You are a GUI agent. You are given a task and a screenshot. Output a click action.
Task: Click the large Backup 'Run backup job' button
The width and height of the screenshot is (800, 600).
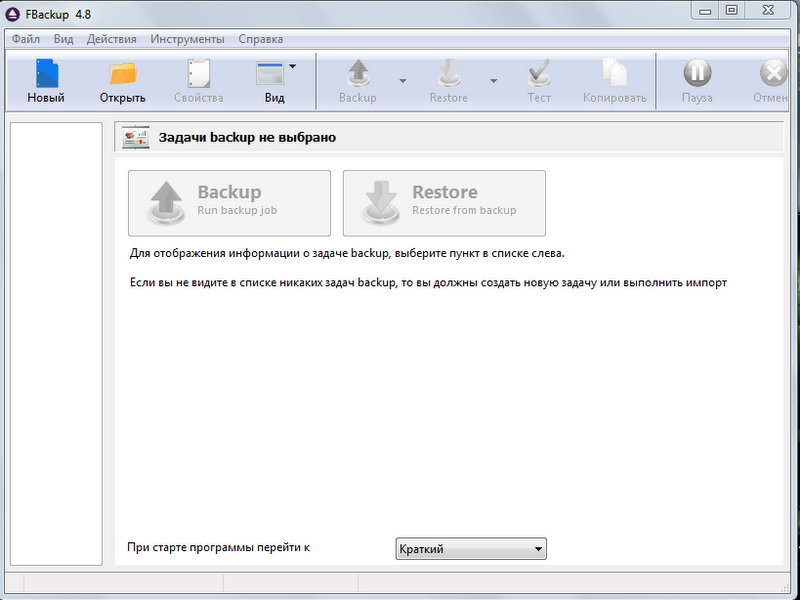click(x=230, y=203)
